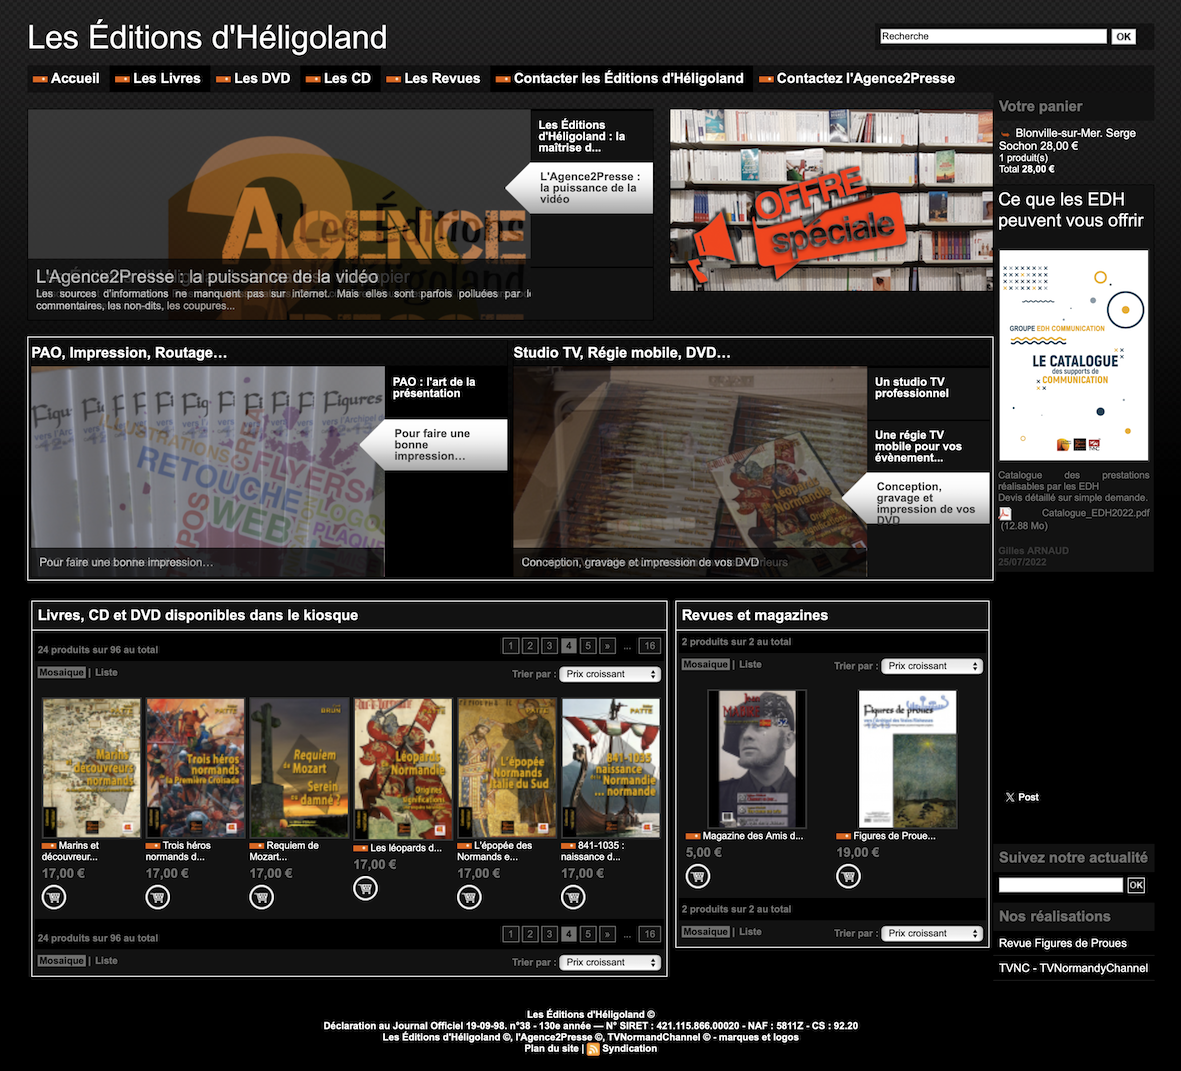Click the Recherche search field
Viewport: 1181px width, 1071px height.
[993, 36]
